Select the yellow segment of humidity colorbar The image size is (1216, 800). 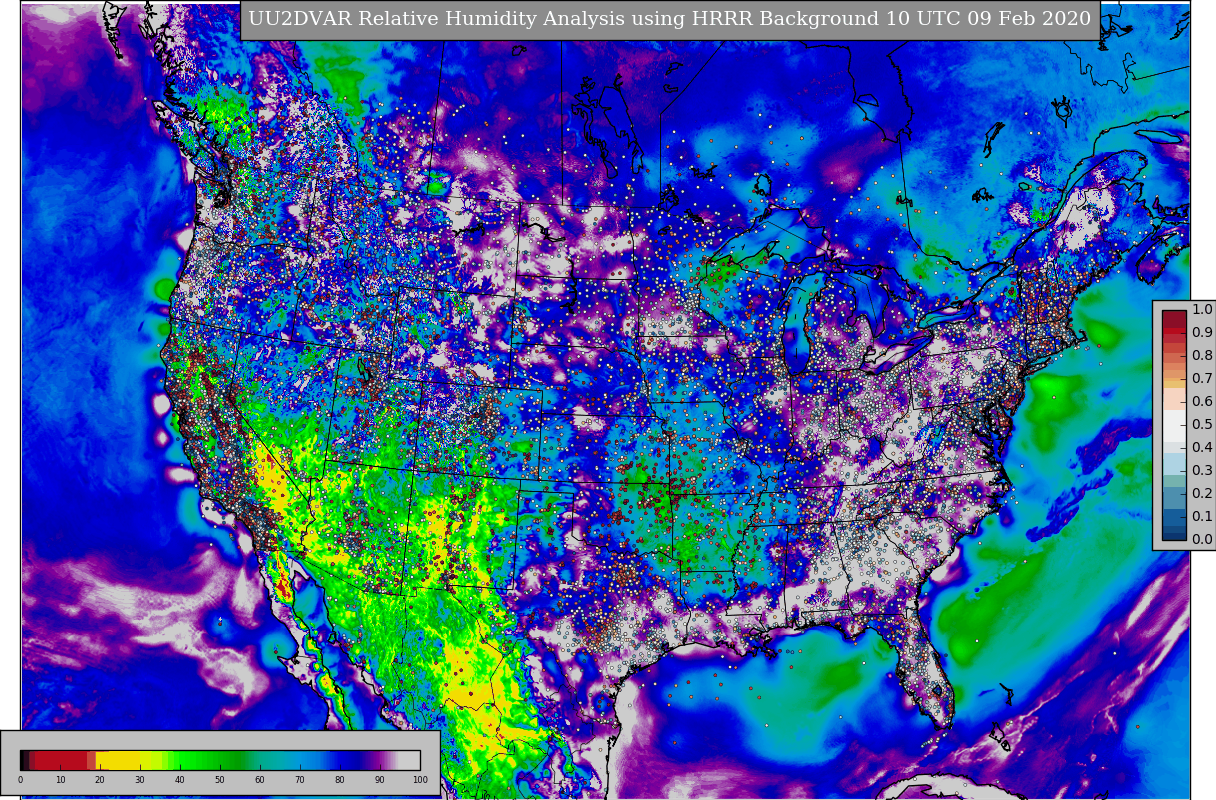(x=118, y=760)
